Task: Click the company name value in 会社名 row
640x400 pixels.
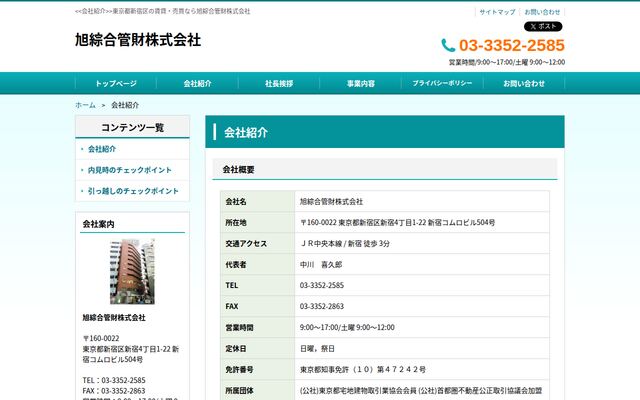Action: (331, 201)
